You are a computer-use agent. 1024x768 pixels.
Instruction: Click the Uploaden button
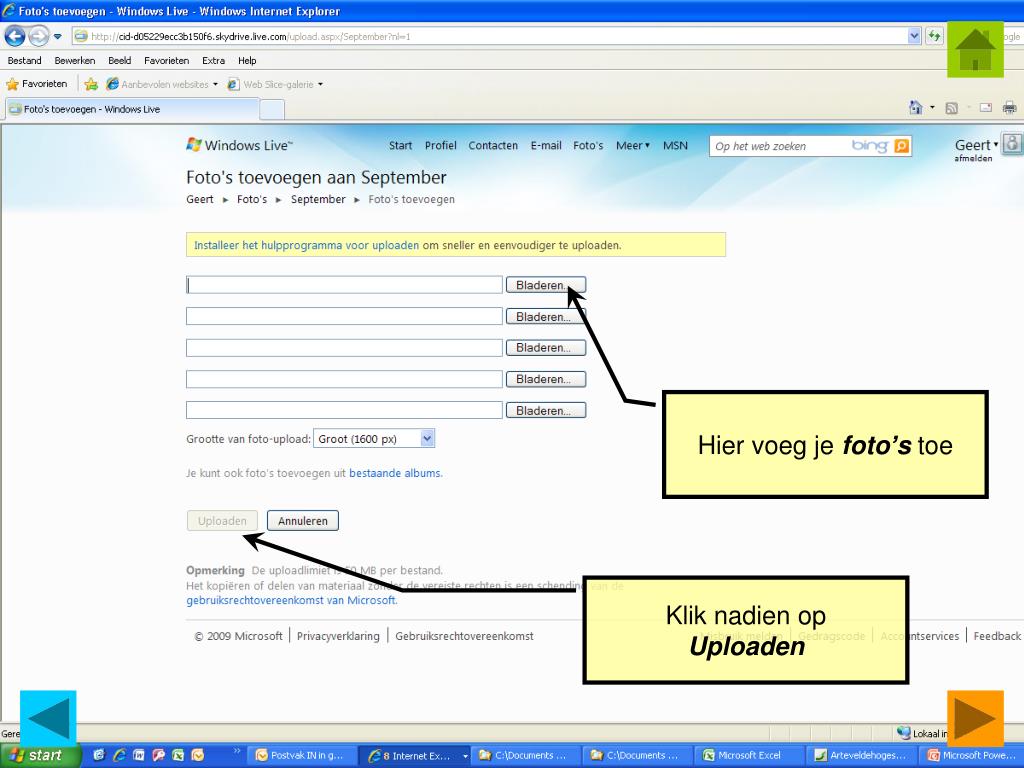[x=222, y=520]
